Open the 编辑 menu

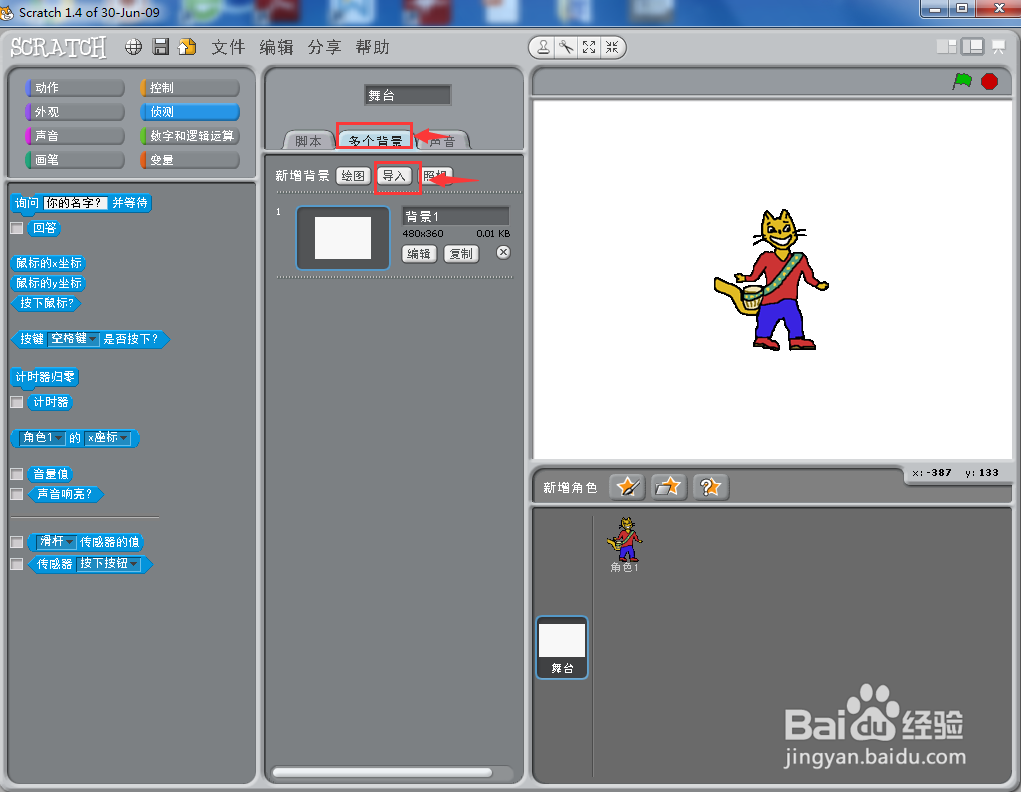click(276, 47)
